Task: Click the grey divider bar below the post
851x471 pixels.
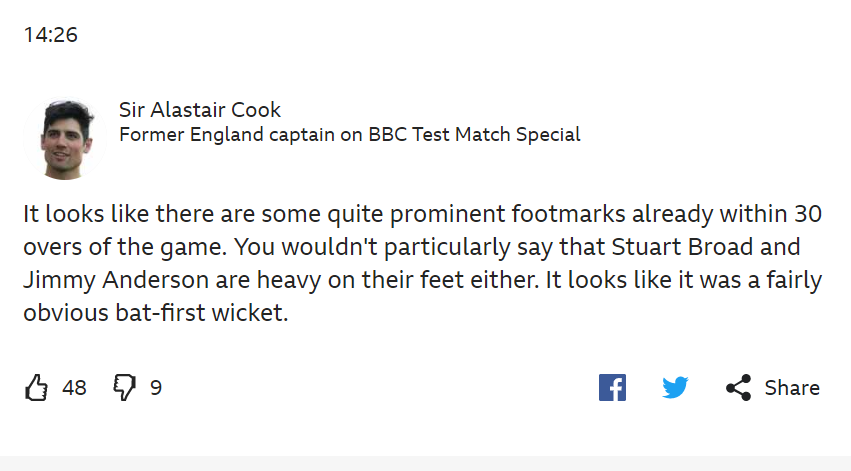Action: (425, 463)
